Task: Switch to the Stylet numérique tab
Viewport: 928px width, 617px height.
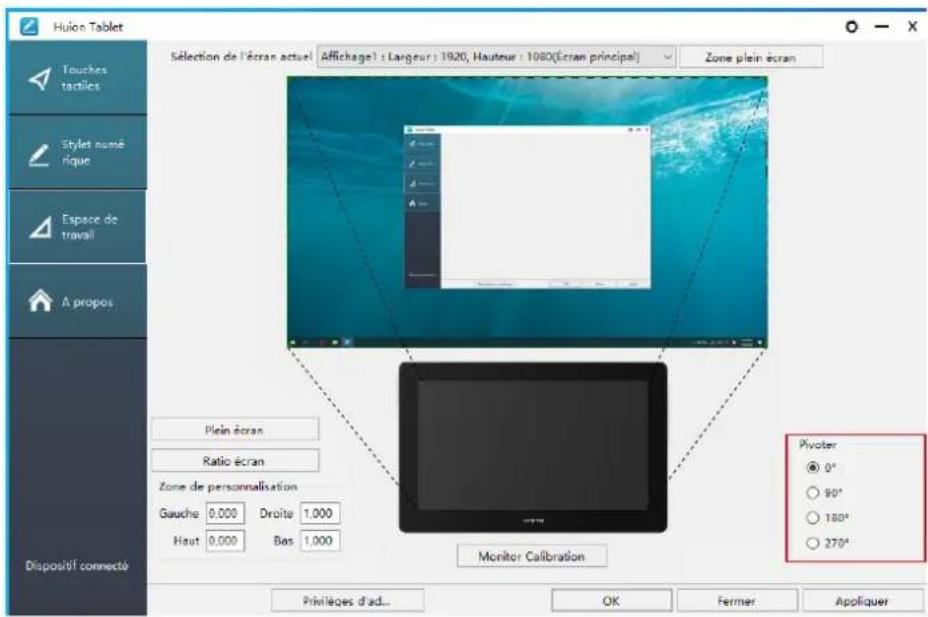Action: [x=78, y=153]
